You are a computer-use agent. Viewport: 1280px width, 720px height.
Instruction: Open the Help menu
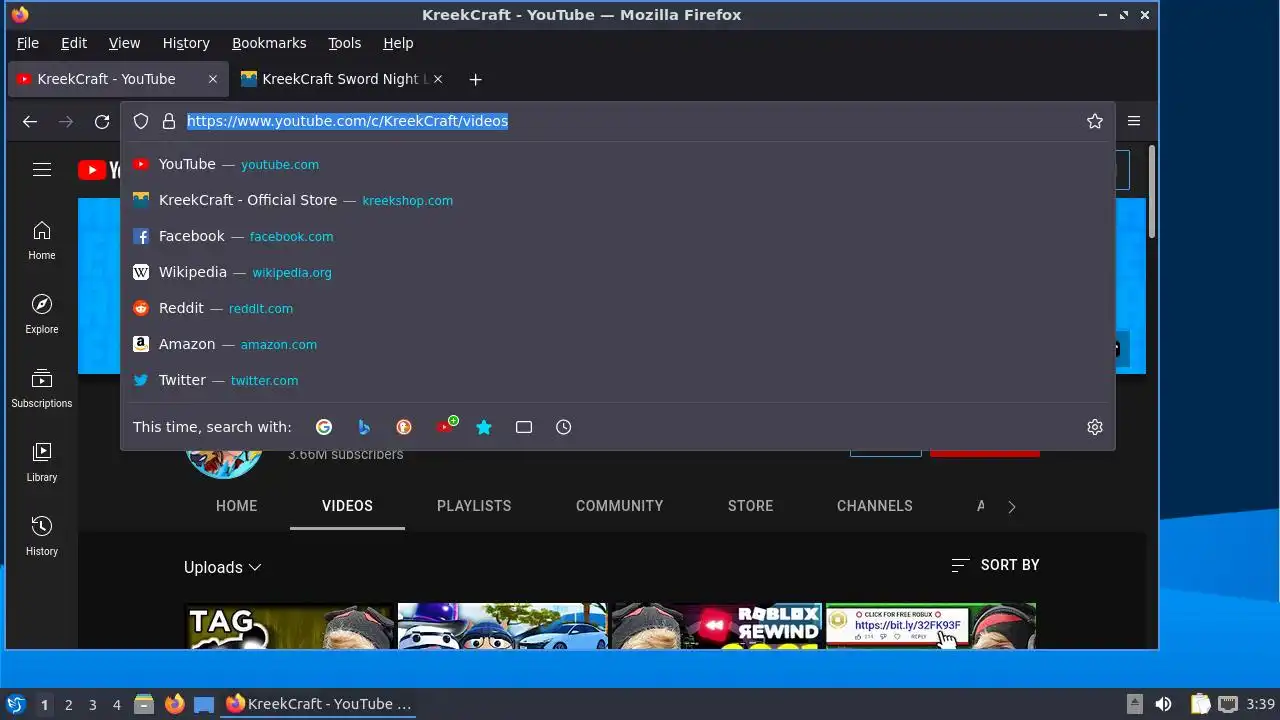pos(398,43)
